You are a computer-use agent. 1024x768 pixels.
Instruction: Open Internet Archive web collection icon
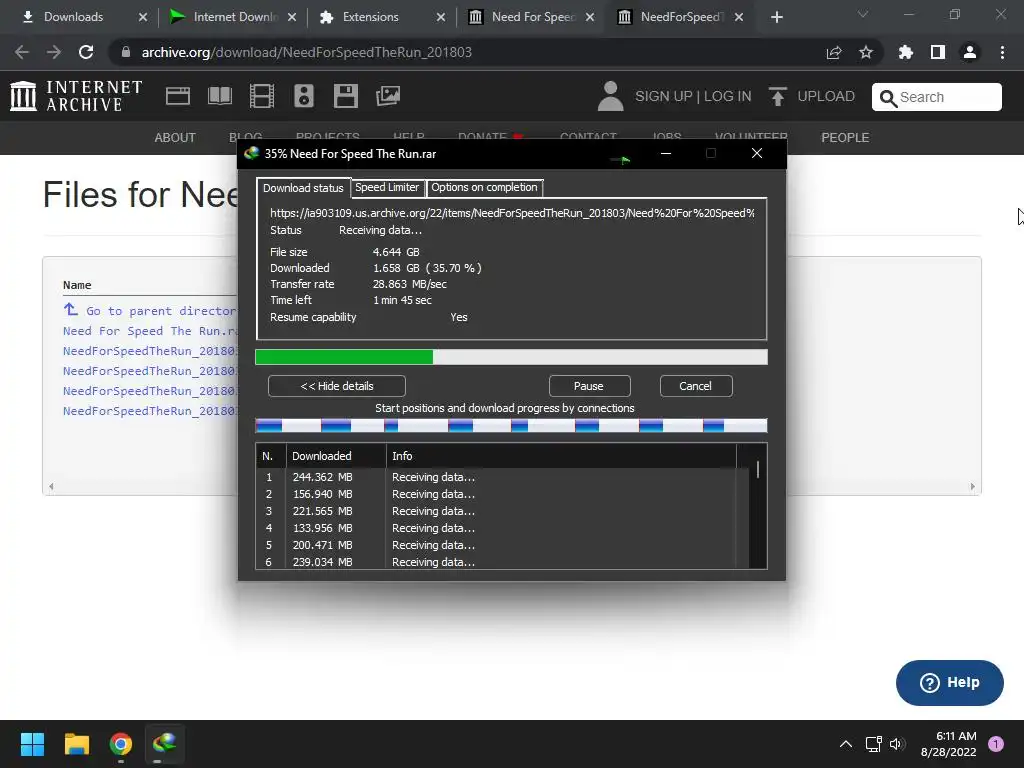click(x=178, y=96)
